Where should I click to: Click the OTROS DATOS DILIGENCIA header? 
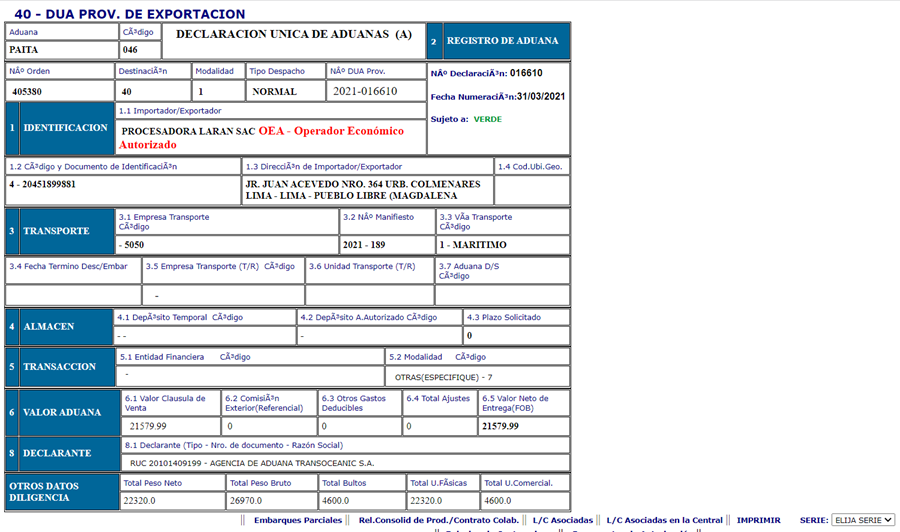click(x=44, y=492)
